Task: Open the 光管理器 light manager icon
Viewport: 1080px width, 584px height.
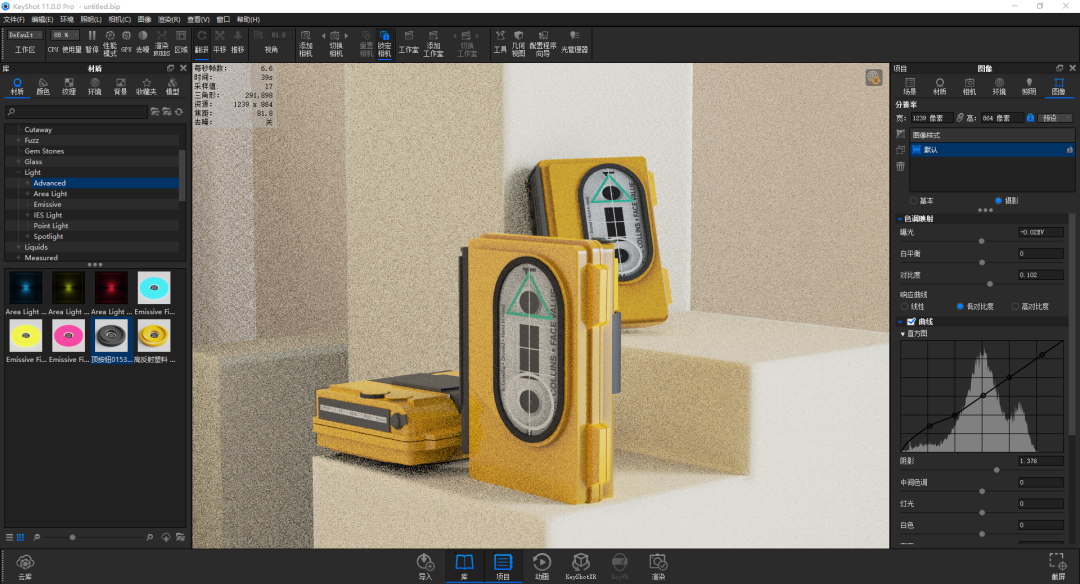Action: point(574,41)
